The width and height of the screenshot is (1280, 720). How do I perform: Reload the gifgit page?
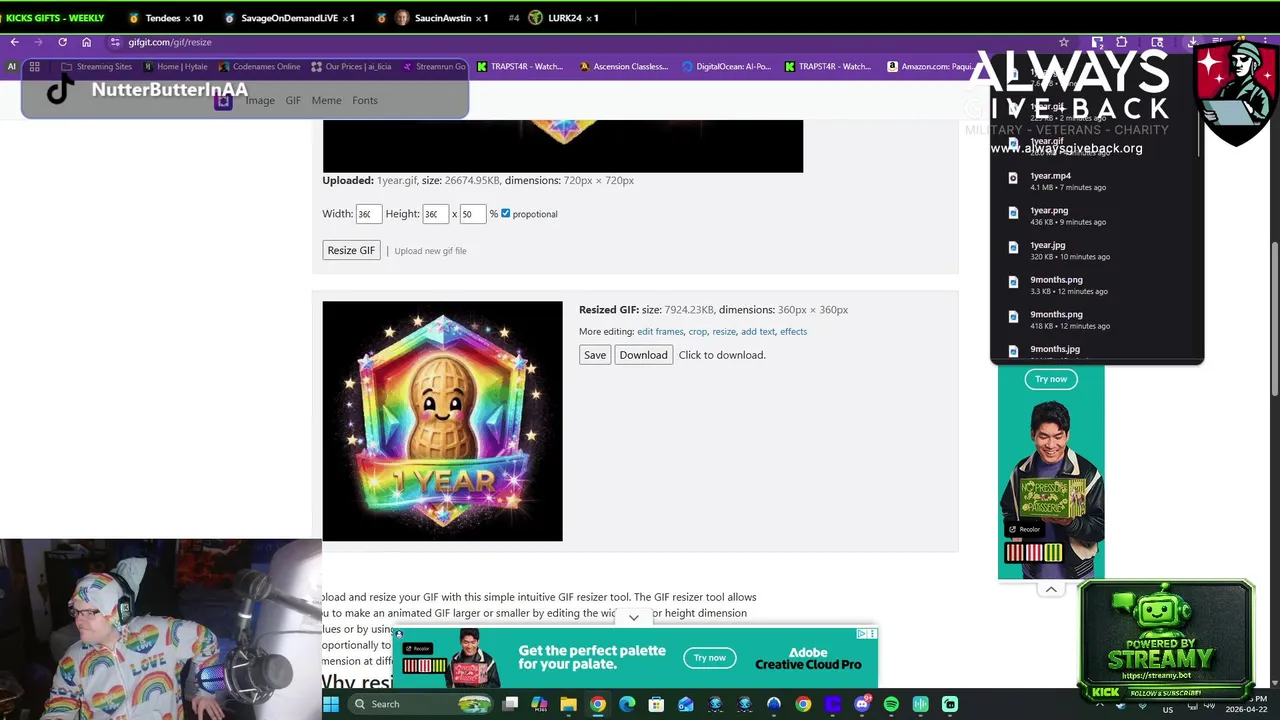tap(62, 42)
